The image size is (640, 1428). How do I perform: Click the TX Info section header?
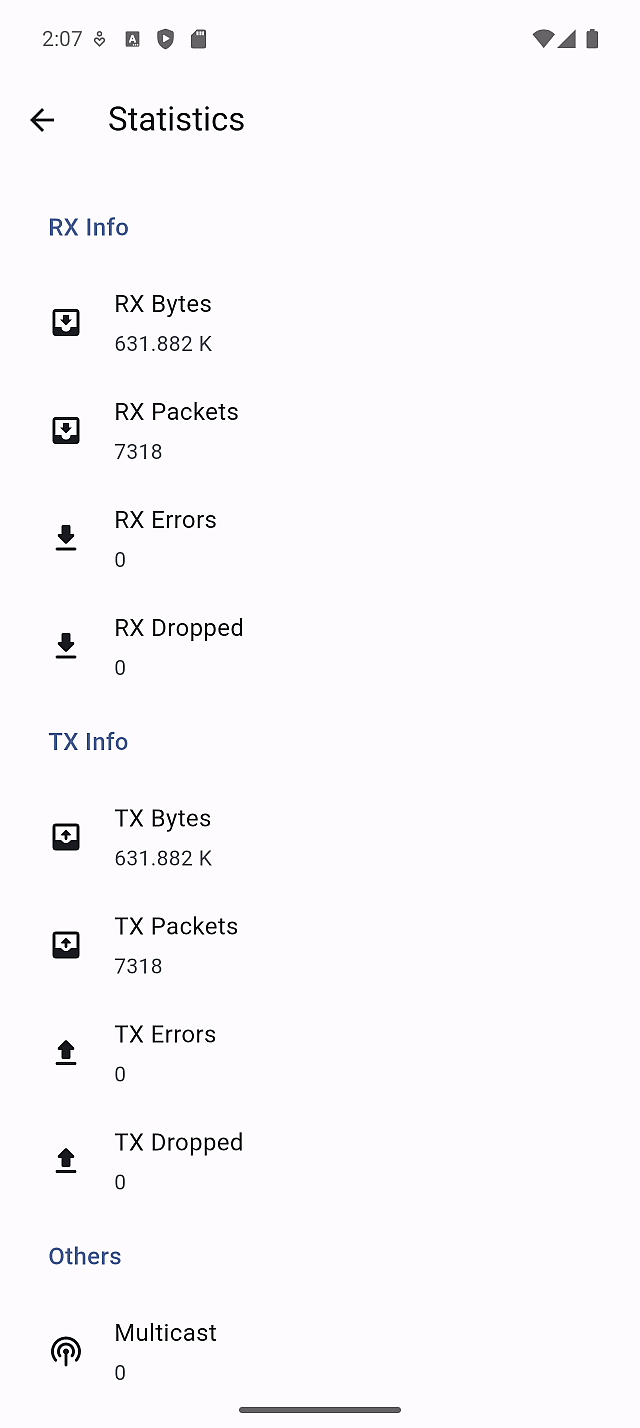[88, 741]
